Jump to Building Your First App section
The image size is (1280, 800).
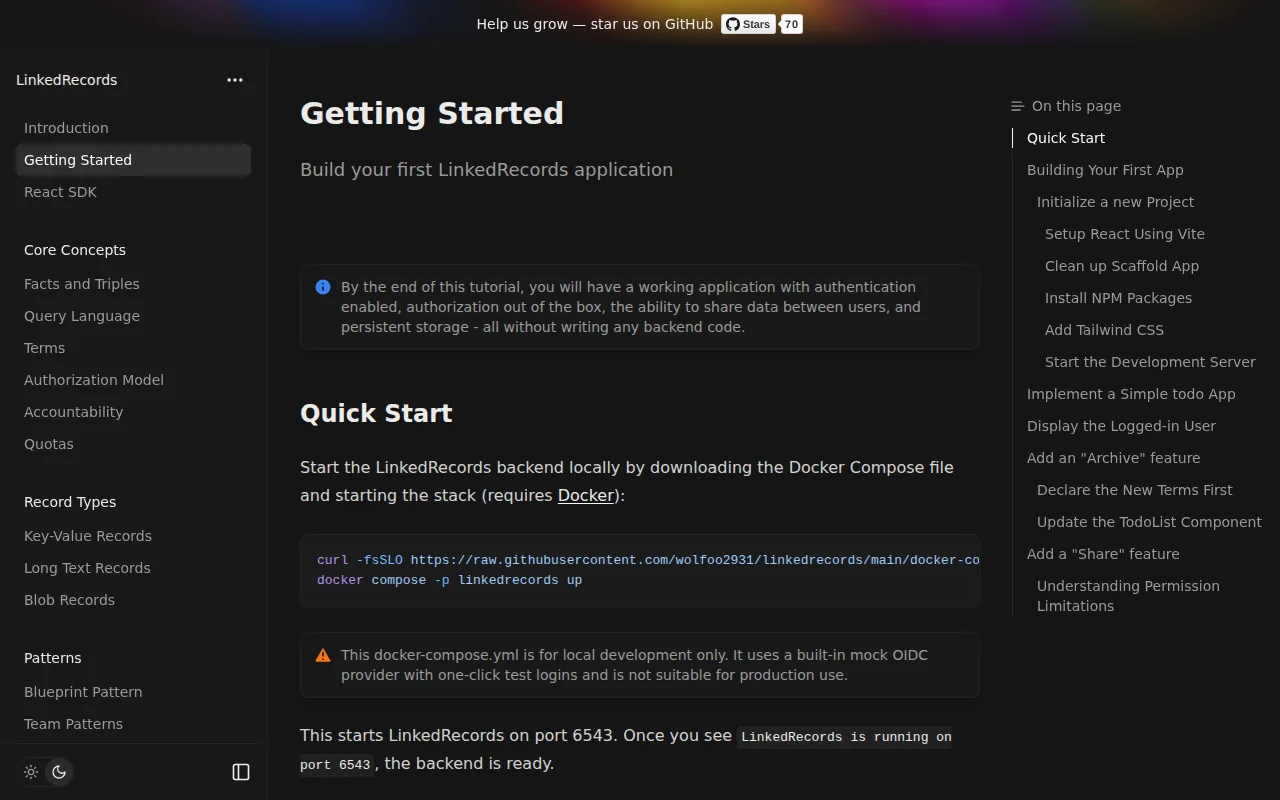pos(1105,170)
